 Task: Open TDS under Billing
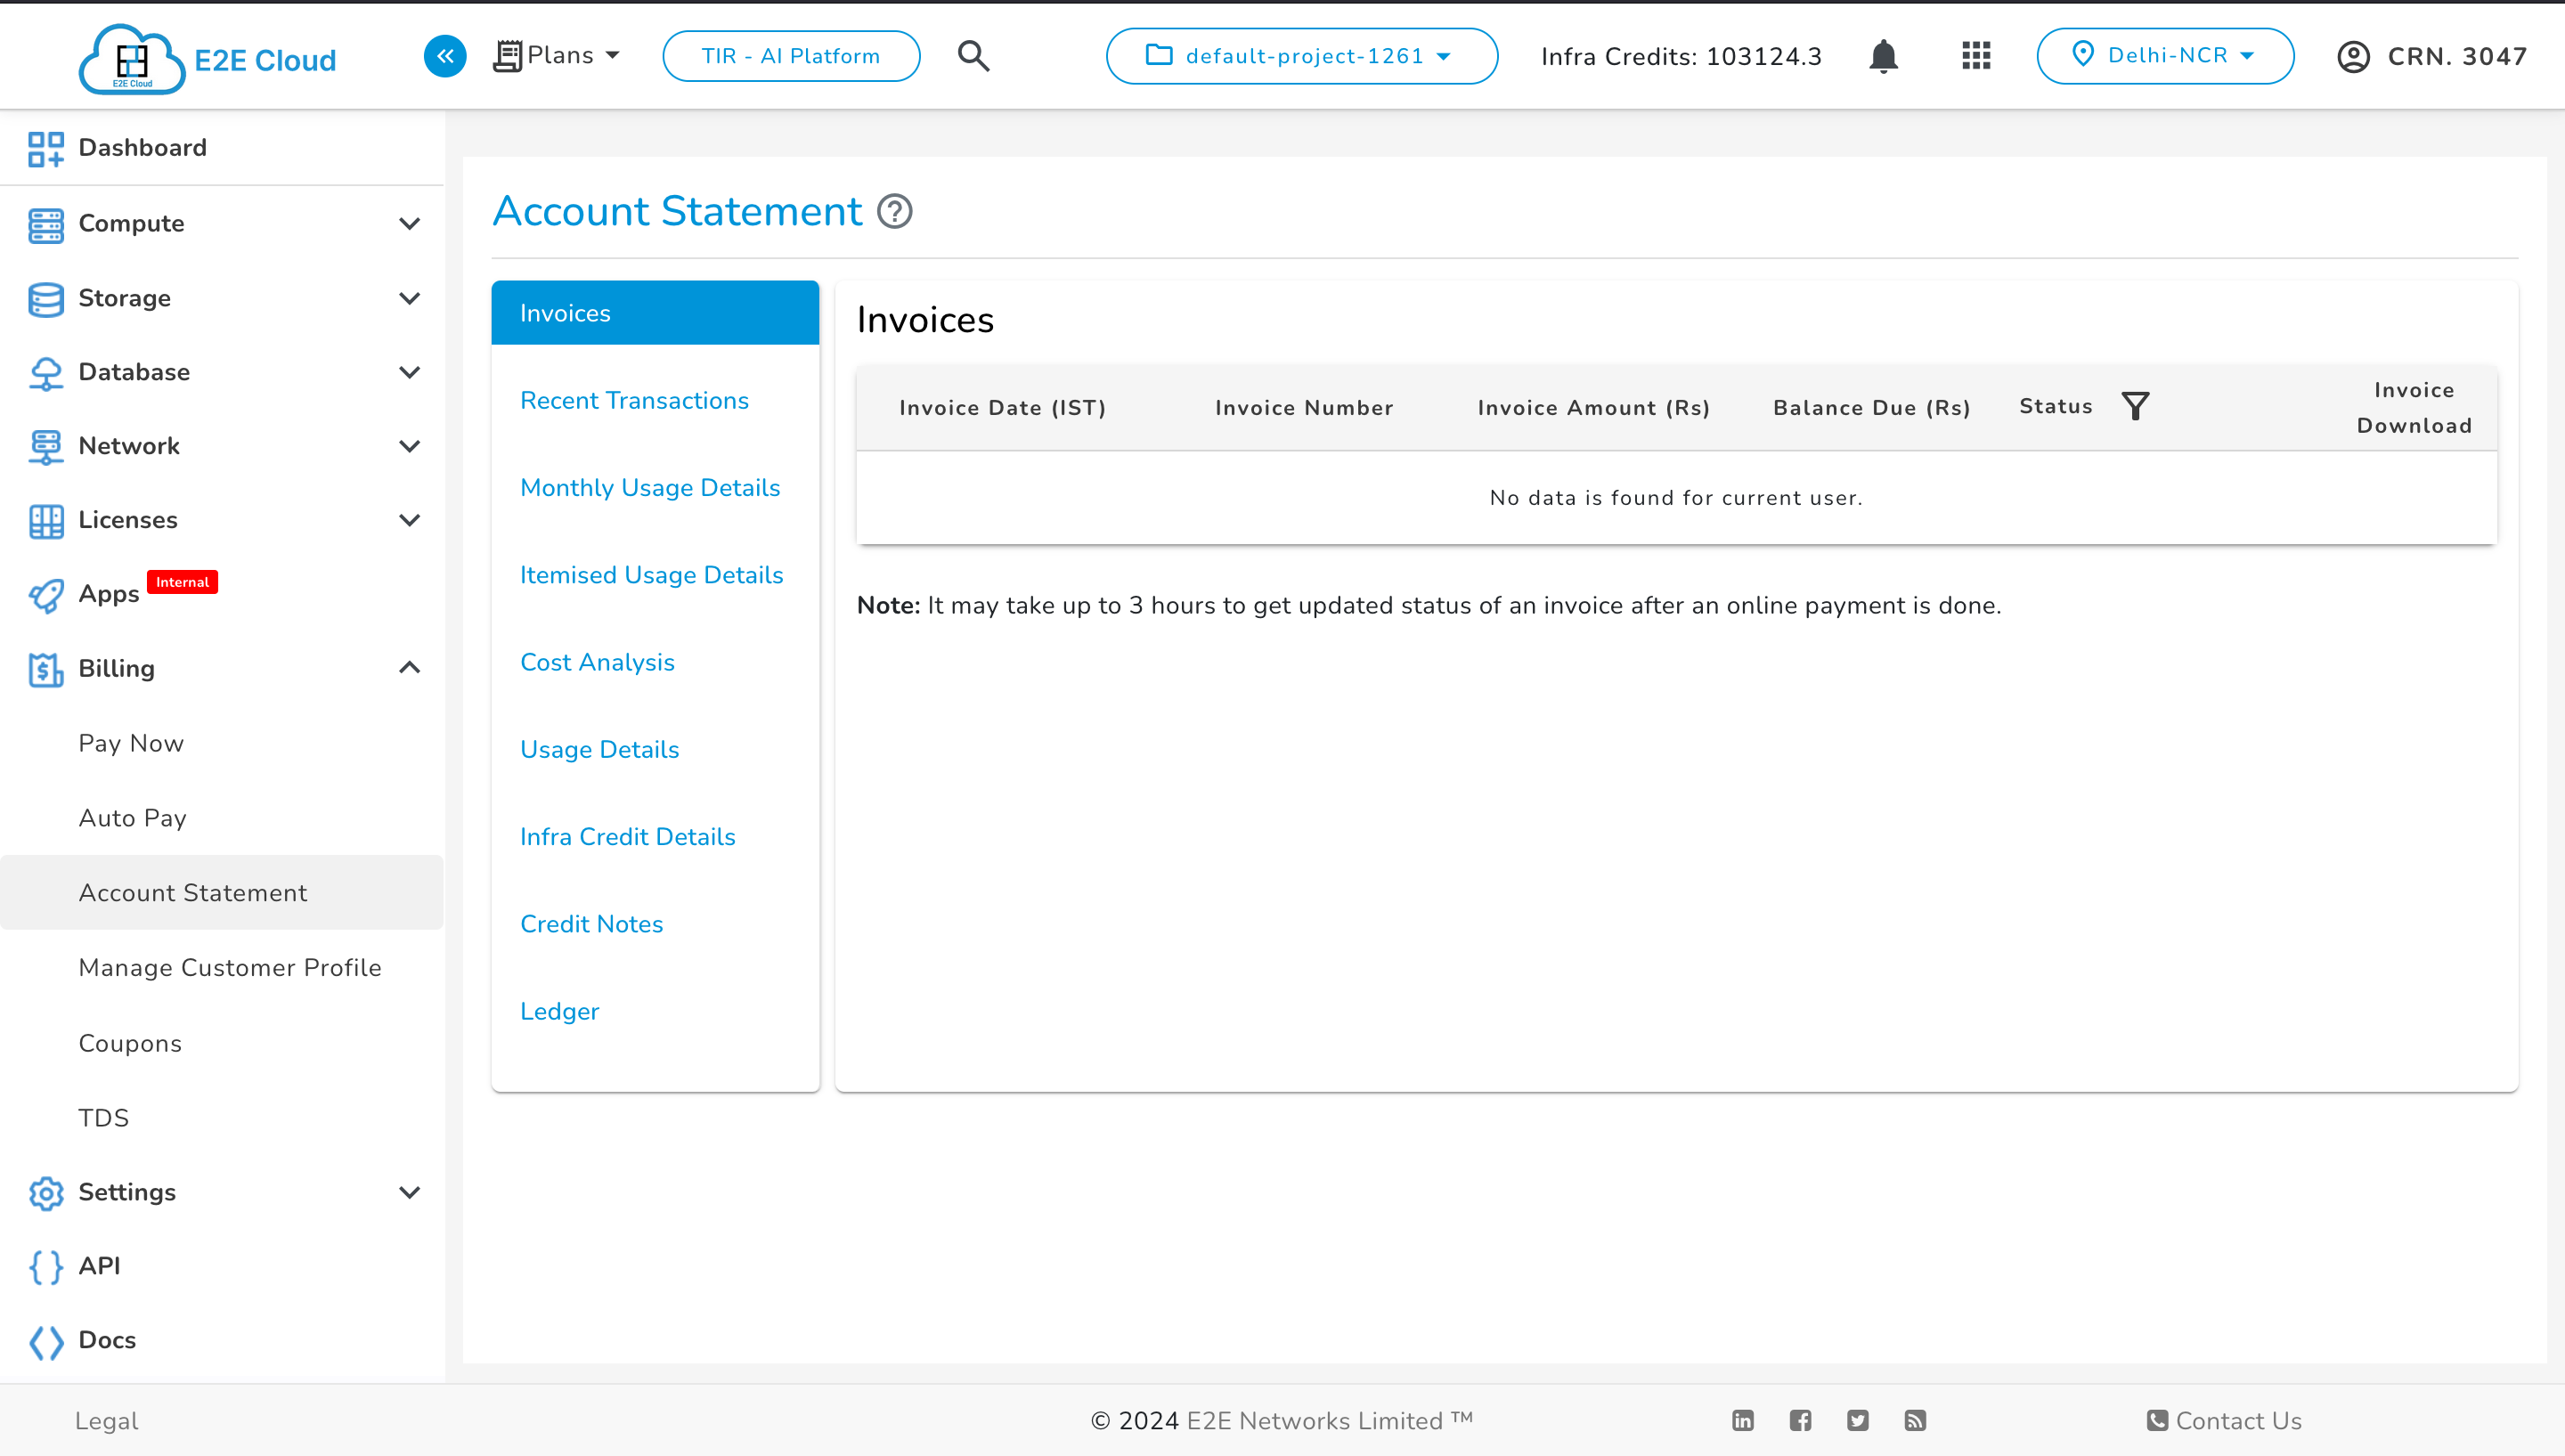[x=104, y=1117]
